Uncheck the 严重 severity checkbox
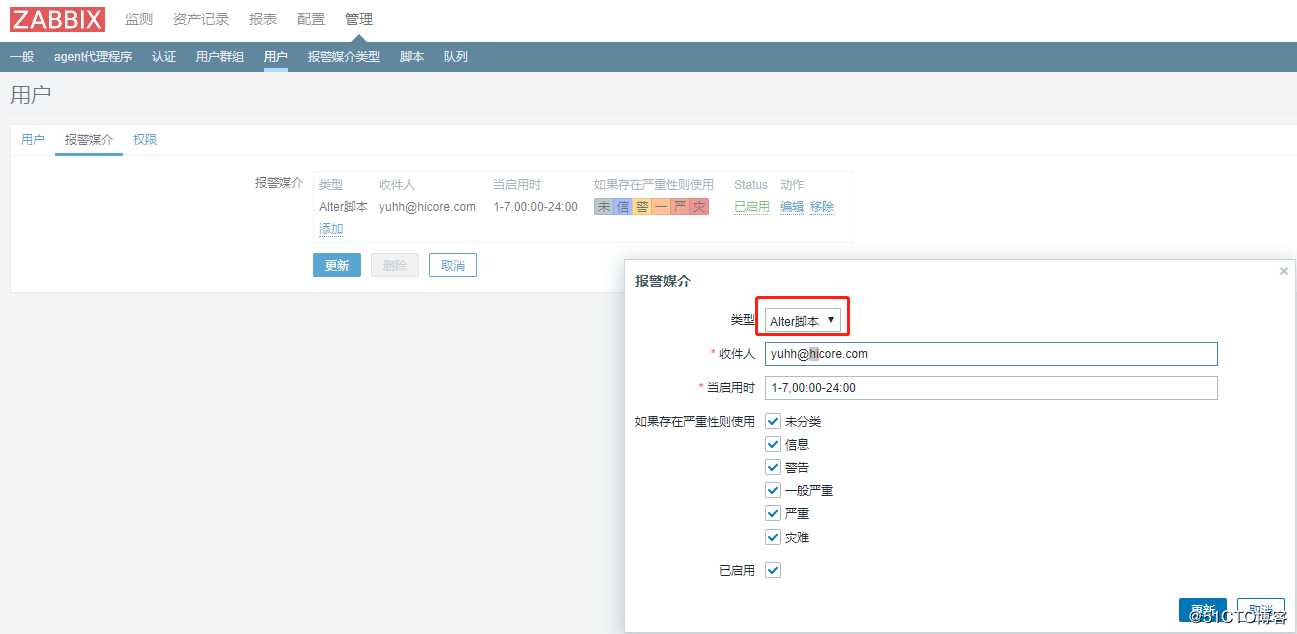The width and height of the screenshot is (1297, 634). 773,513
